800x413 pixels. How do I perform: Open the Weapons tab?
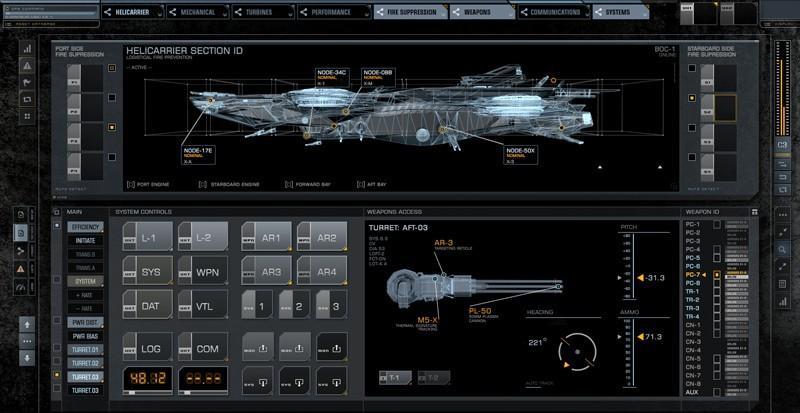(x=482, y=12)
